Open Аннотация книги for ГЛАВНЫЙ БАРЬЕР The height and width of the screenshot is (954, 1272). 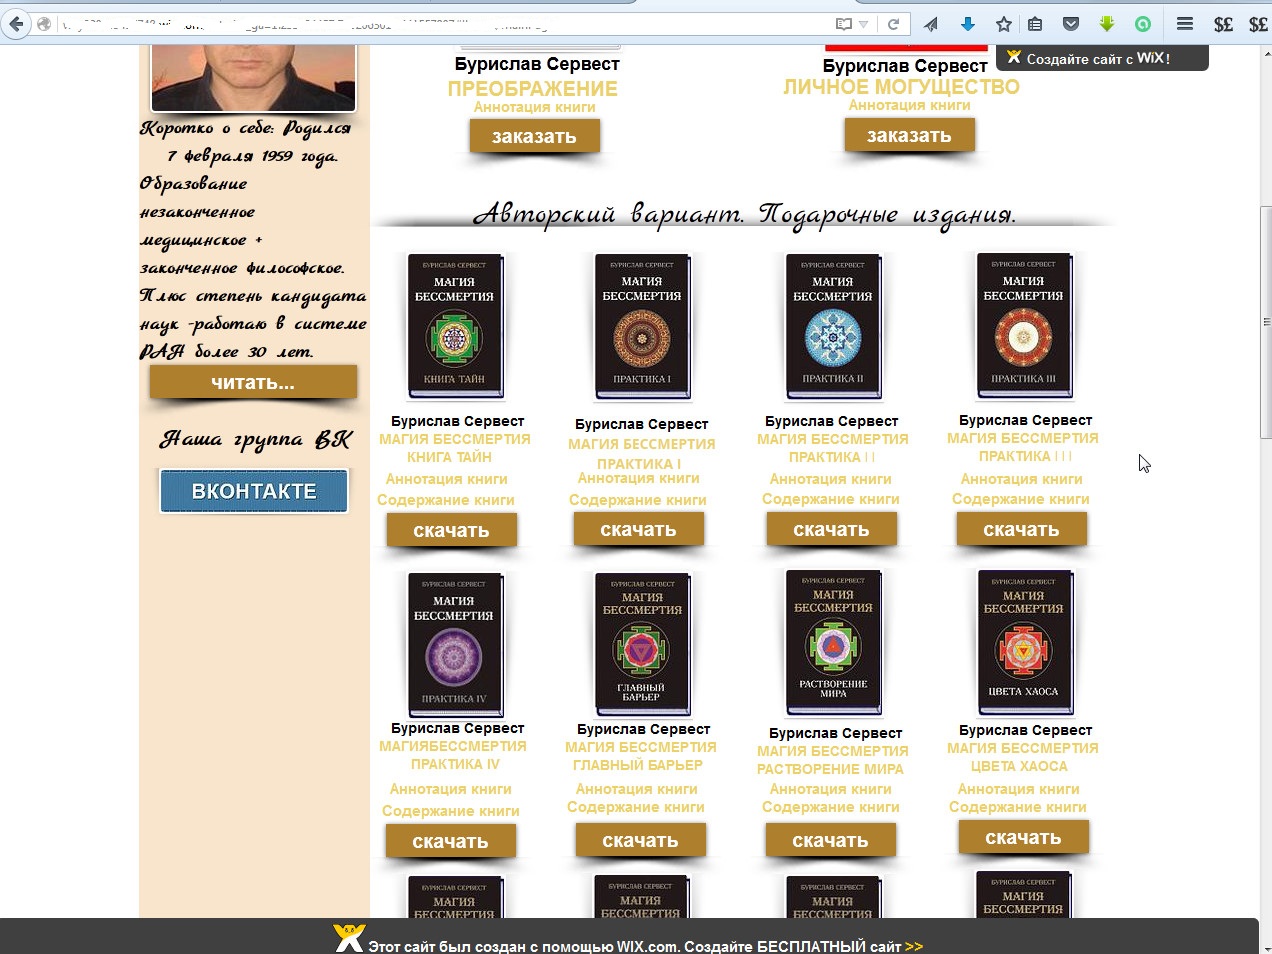(x=636, y=789)
